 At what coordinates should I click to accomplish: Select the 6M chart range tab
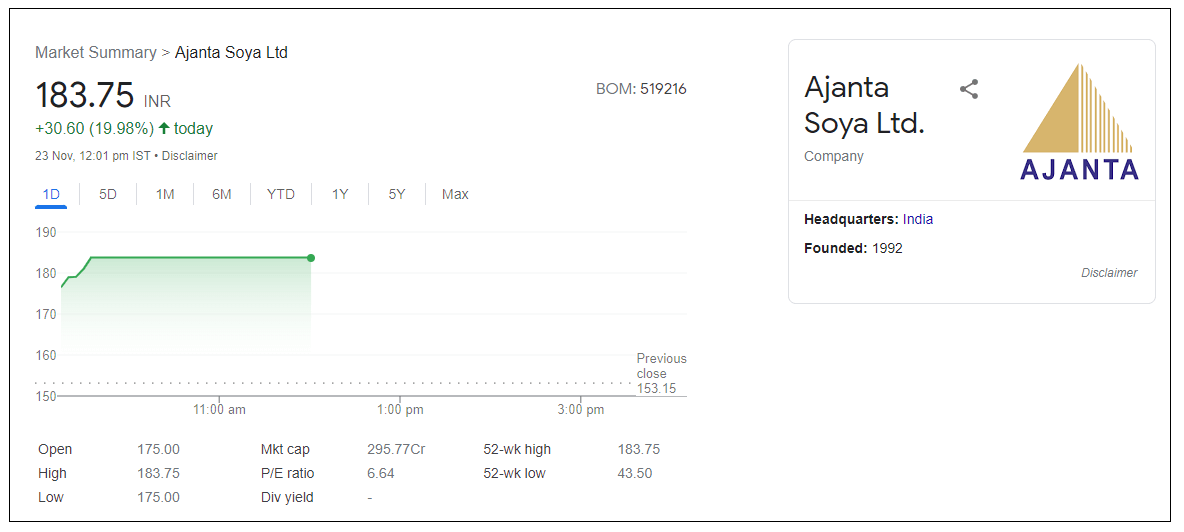222,194
